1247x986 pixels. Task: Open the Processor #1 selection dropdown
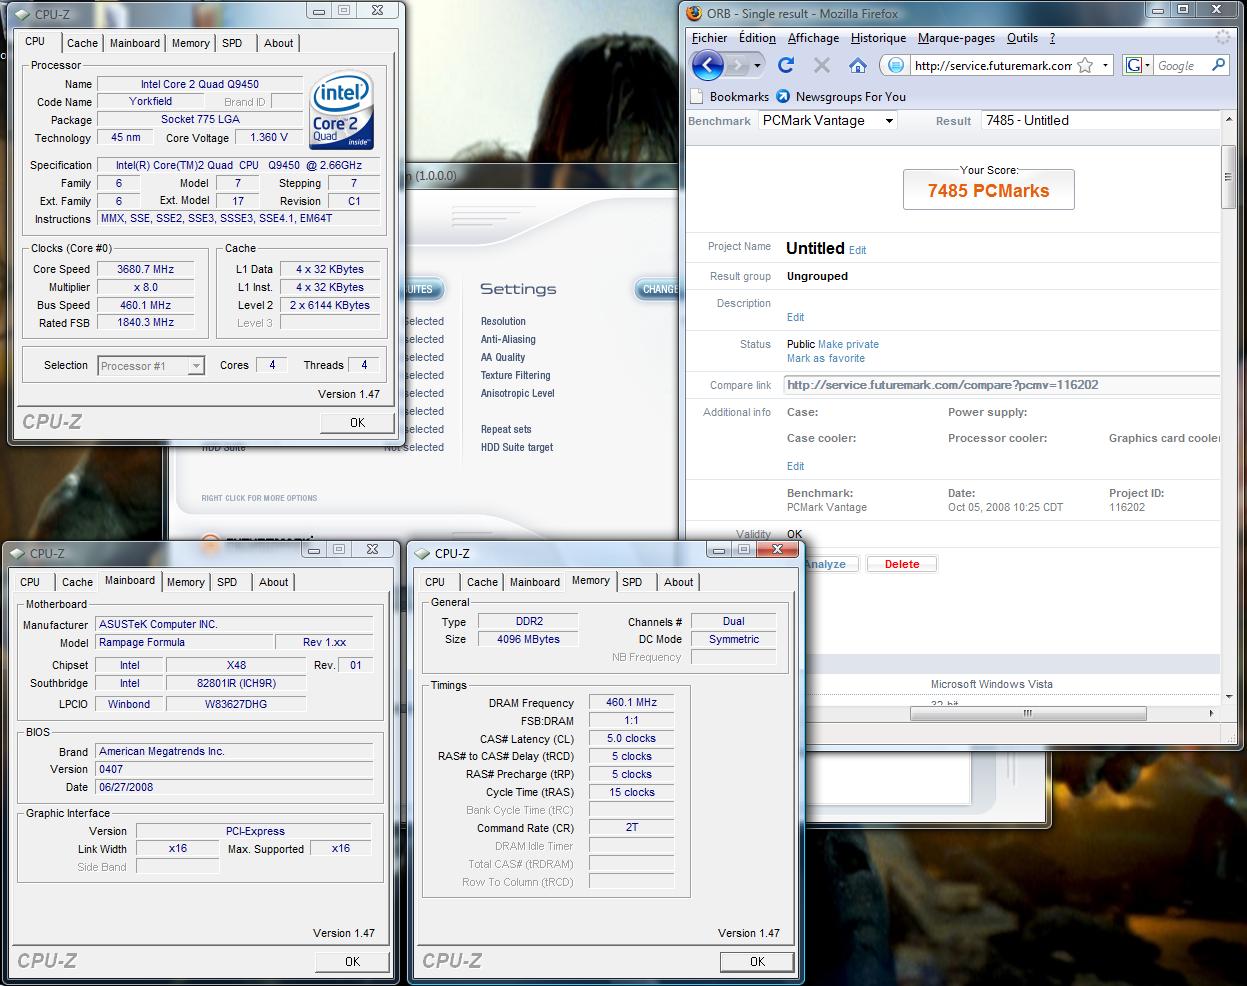pos(196,366)
